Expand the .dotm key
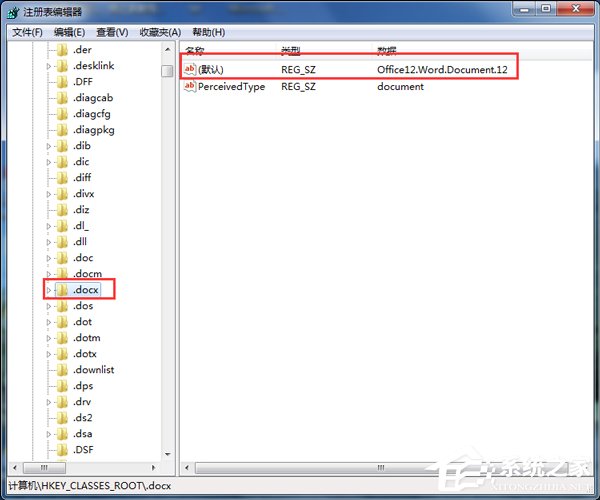Viewport: 600px width, 500px height. coord(49,338)
